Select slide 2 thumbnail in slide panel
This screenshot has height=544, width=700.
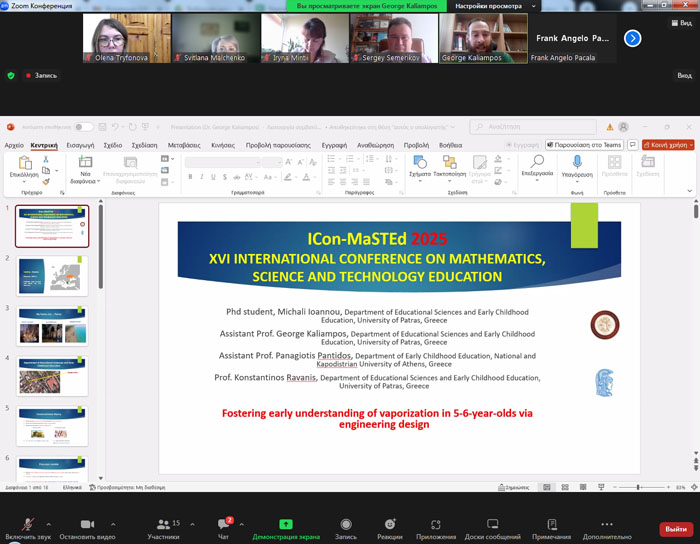(52, 276)
